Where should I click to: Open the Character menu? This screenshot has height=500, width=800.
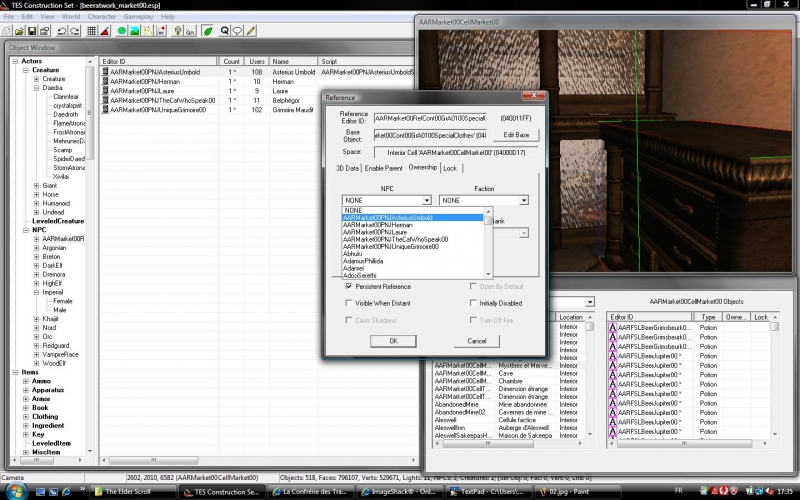(102, 16)
